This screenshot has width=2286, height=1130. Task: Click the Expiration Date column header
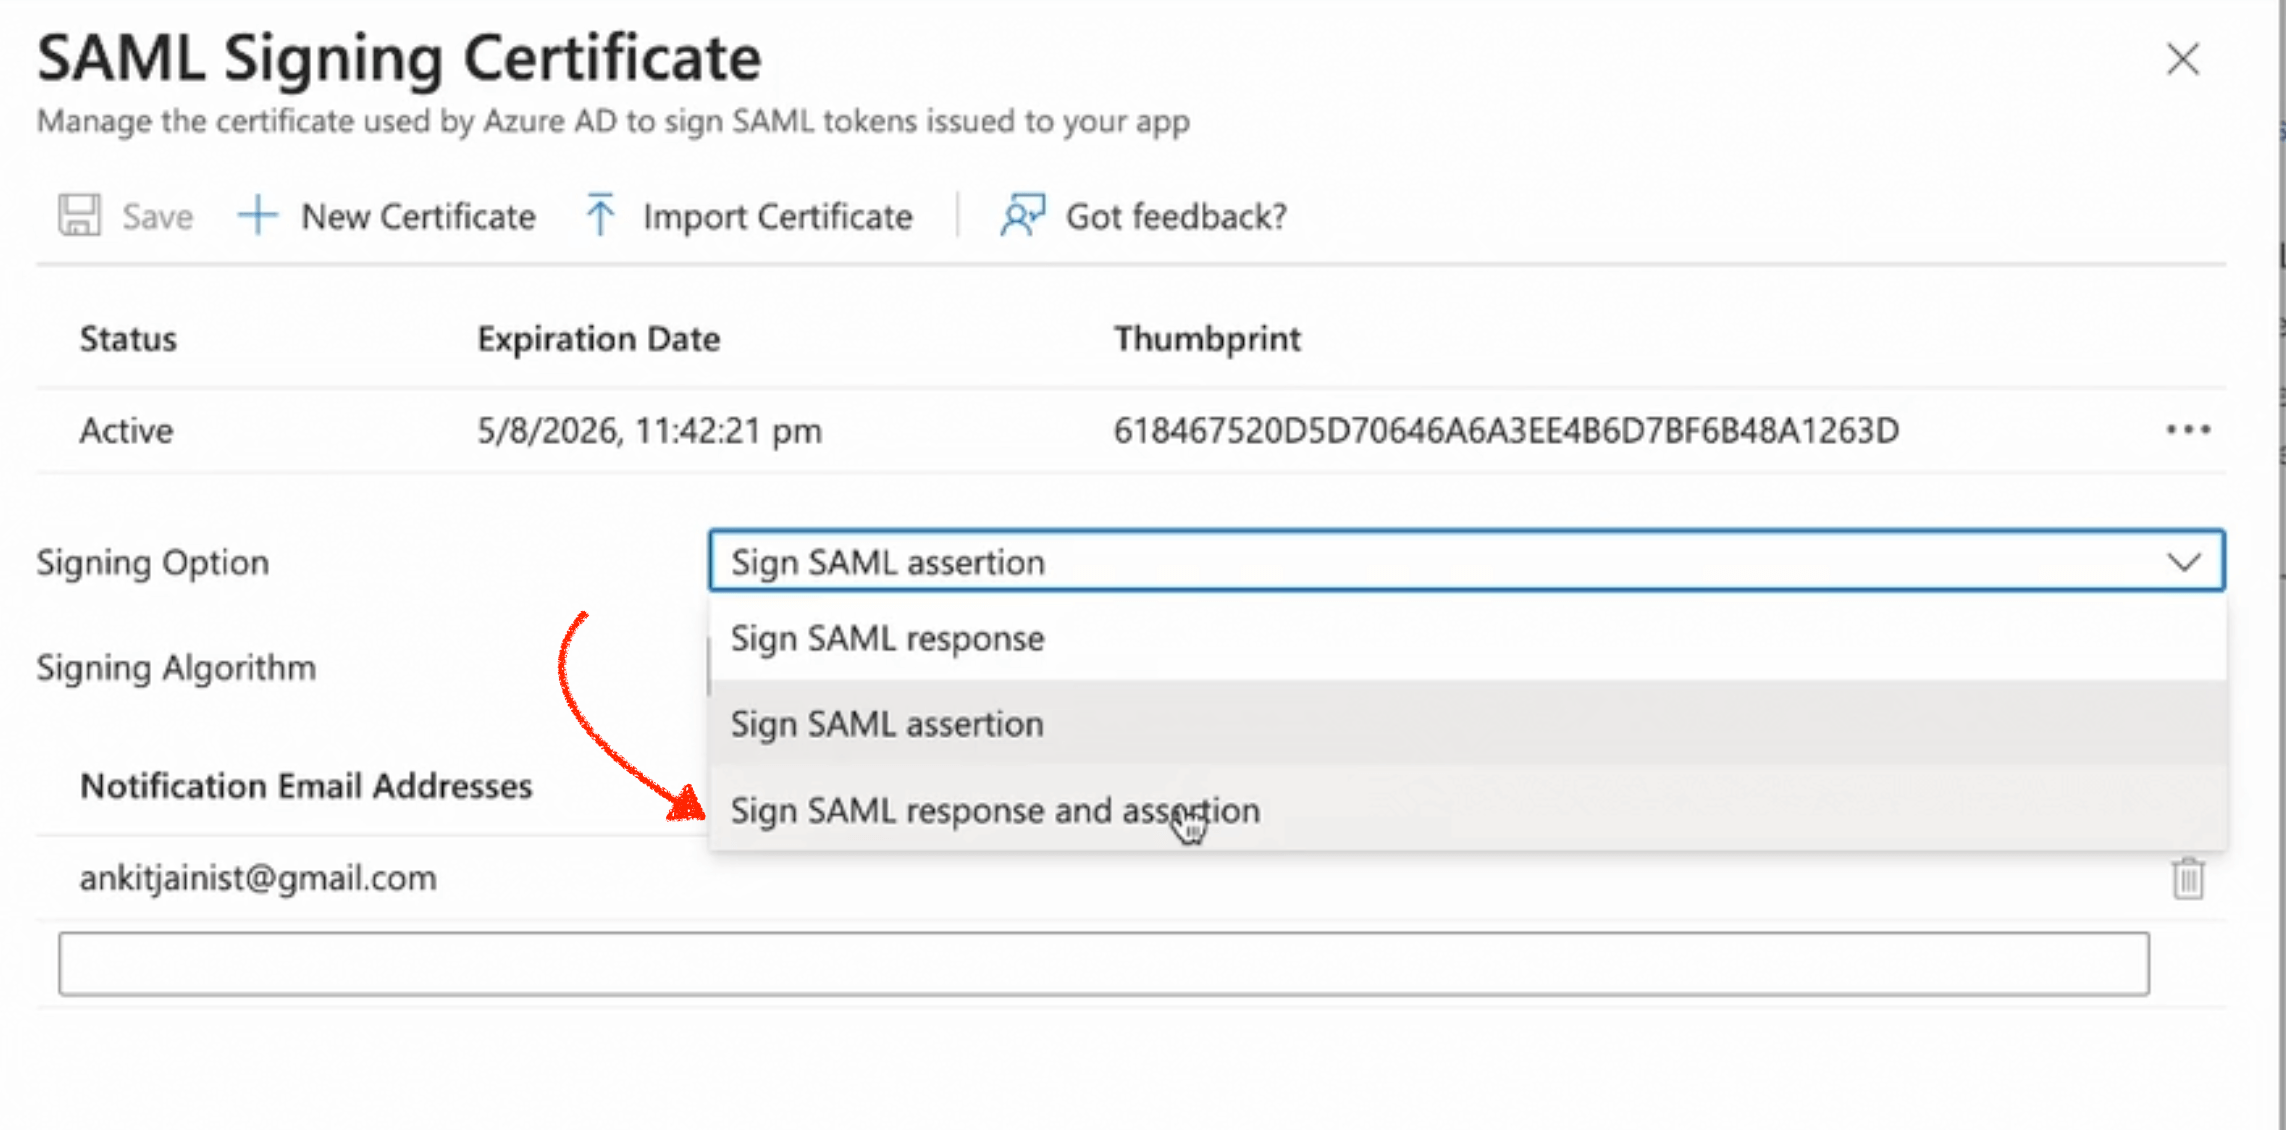click(x=597, y=338)
